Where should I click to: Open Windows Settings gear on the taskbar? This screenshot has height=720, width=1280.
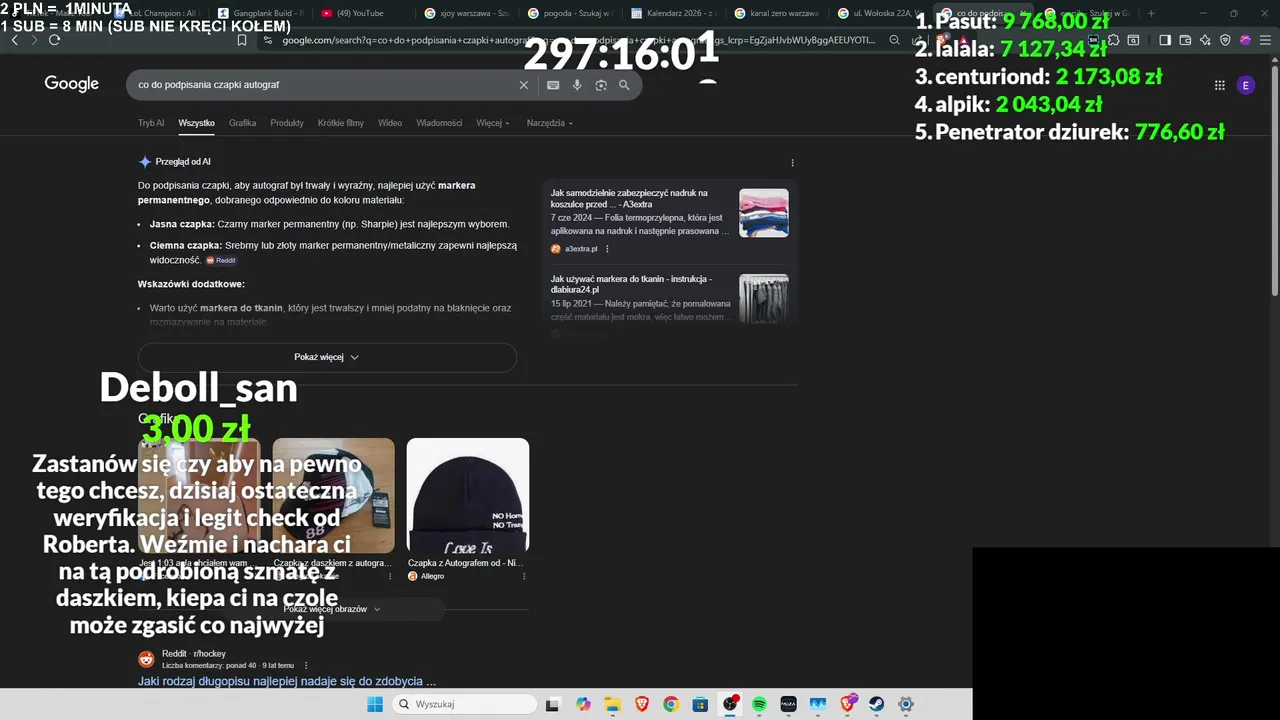coord(905,704)
